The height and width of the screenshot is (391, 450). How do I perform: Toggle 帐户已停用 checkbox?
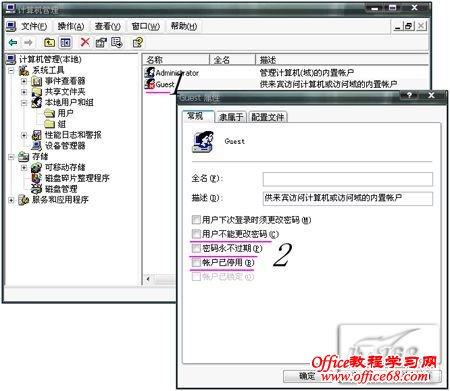point(196,263)
